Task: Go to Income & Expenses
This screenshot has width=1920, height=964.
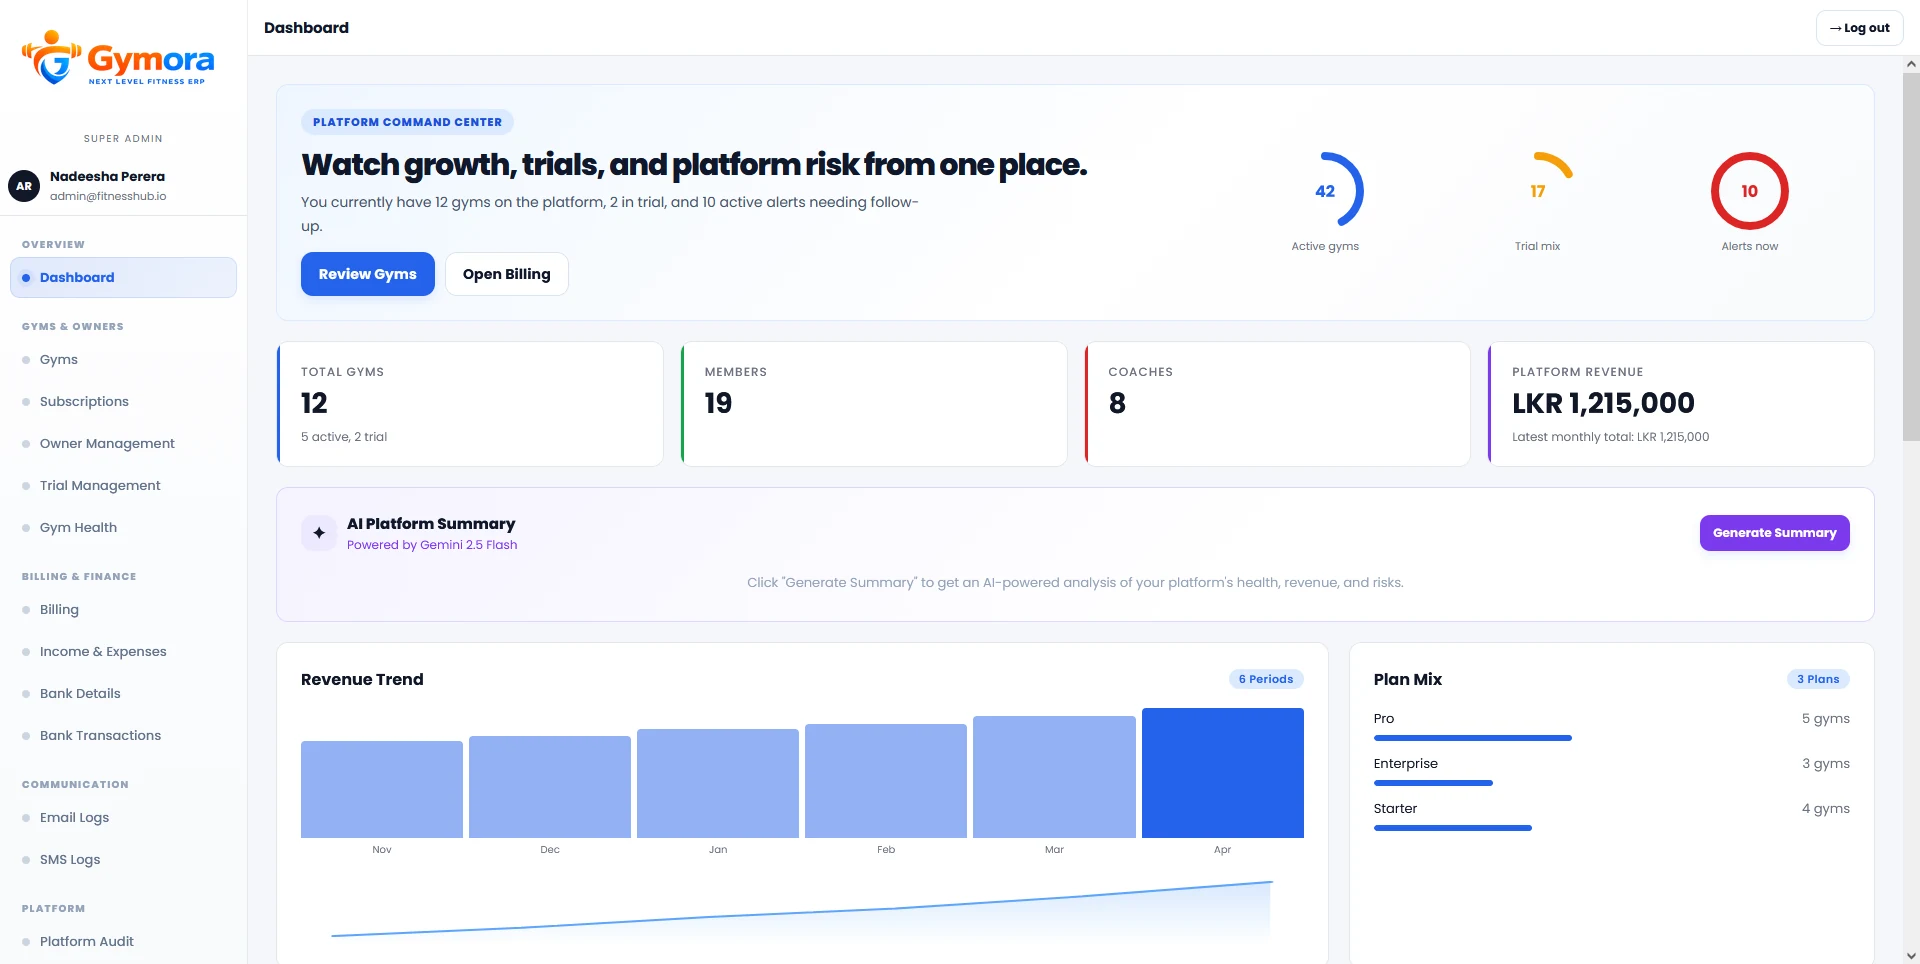Action: point(123,651)
